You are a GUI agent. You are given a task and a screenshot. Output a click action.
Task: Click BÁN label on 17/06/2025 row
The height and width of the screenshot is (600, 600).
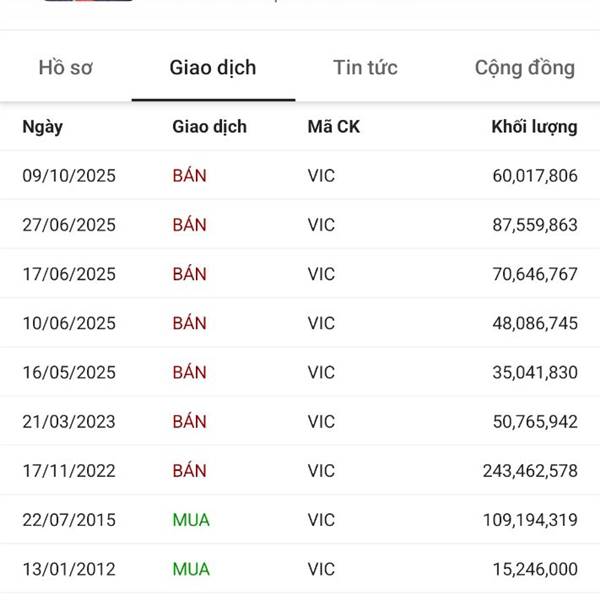tap(189, 274)
